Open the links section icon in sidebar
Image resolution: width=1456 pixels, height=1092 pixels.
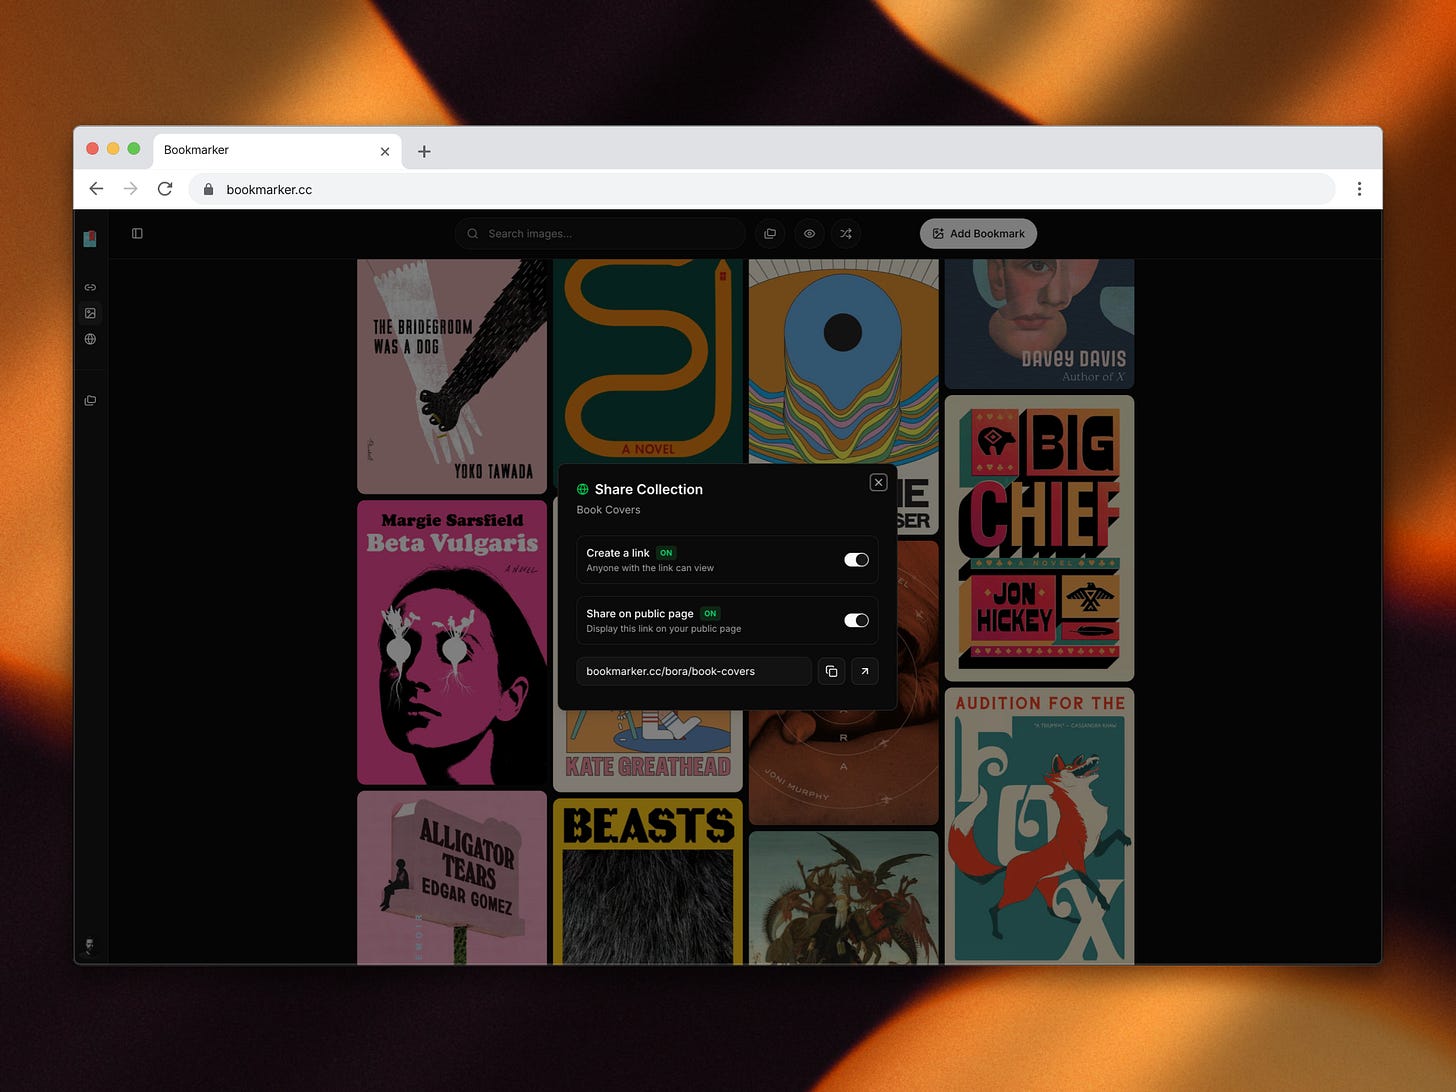[x=90, y=287]
